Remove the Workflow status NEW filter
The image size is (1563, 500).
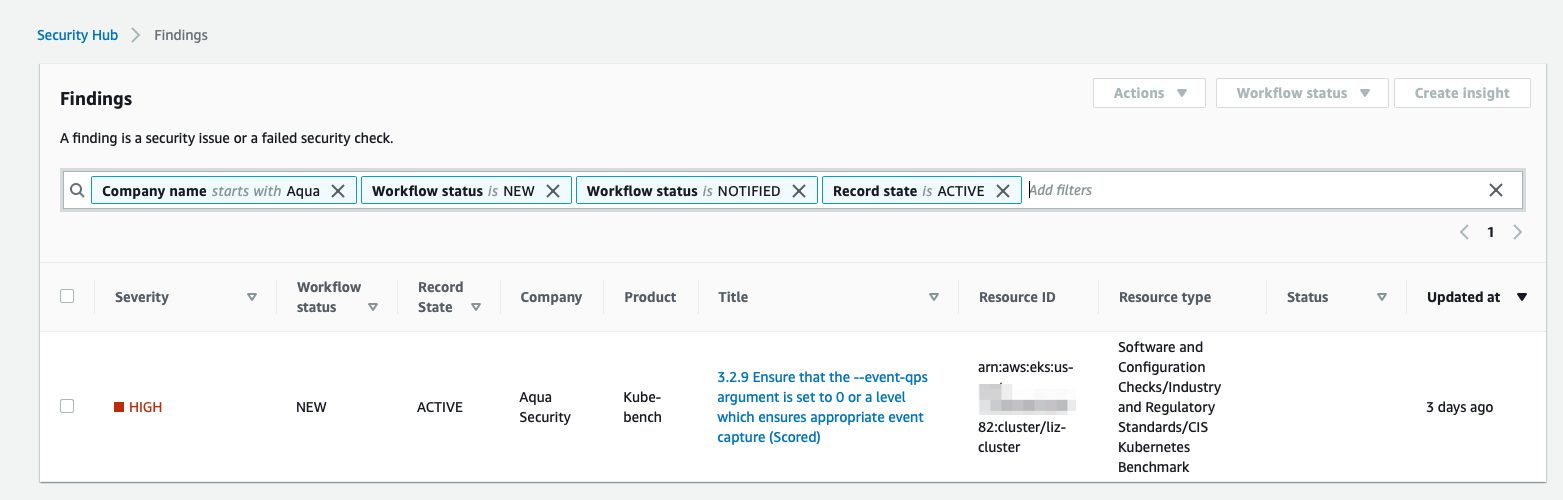tap(552, 191)
